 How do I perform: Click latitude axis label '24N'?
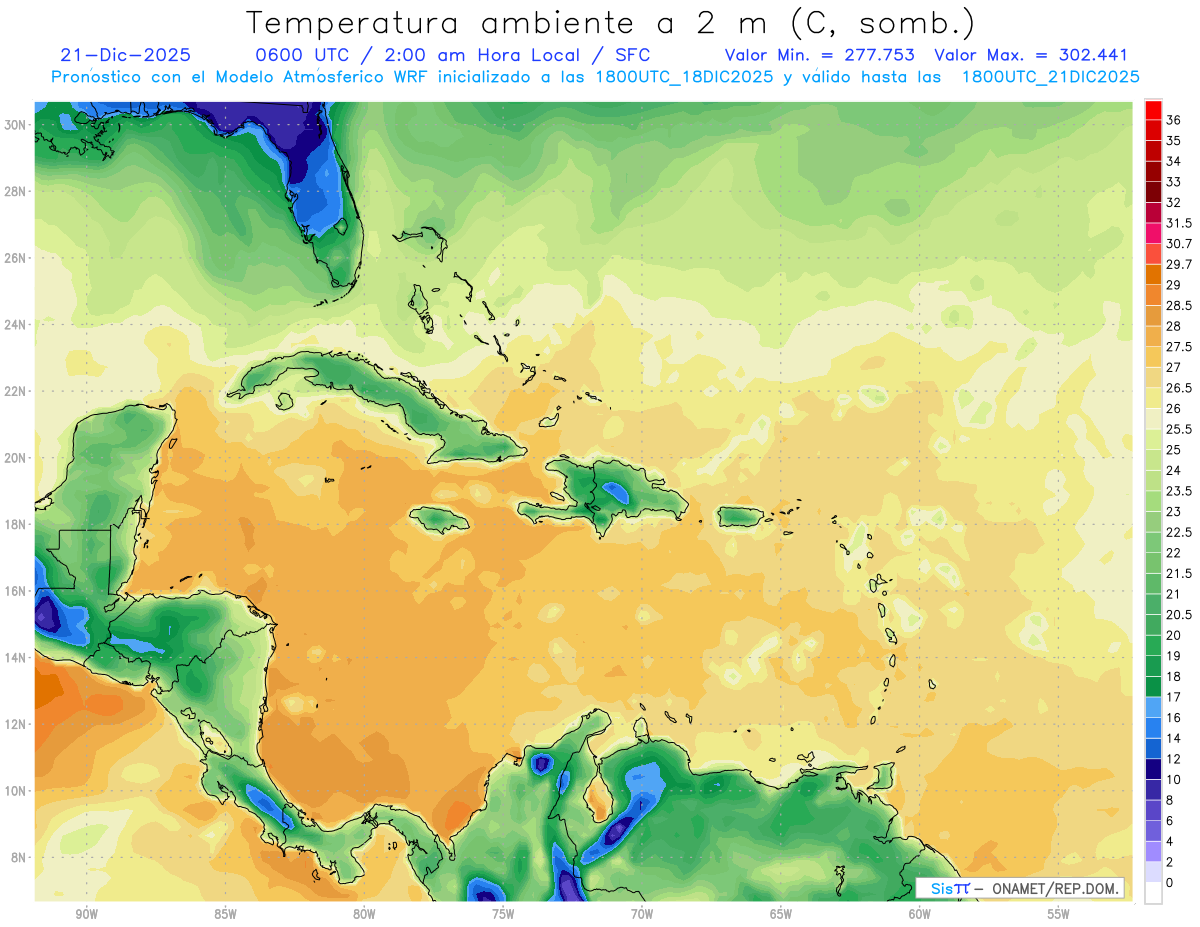click(x=15, y=325)
